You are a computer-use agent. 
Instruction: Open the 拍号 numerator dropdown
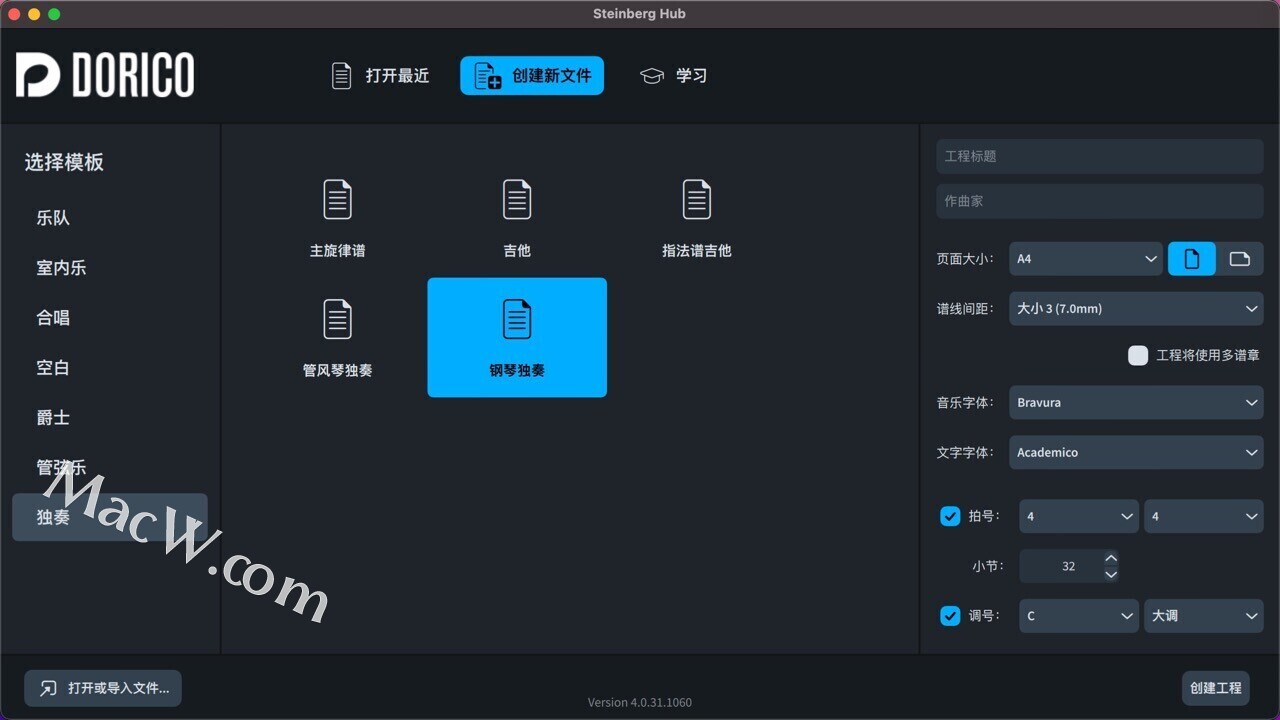coord(1079,516)
